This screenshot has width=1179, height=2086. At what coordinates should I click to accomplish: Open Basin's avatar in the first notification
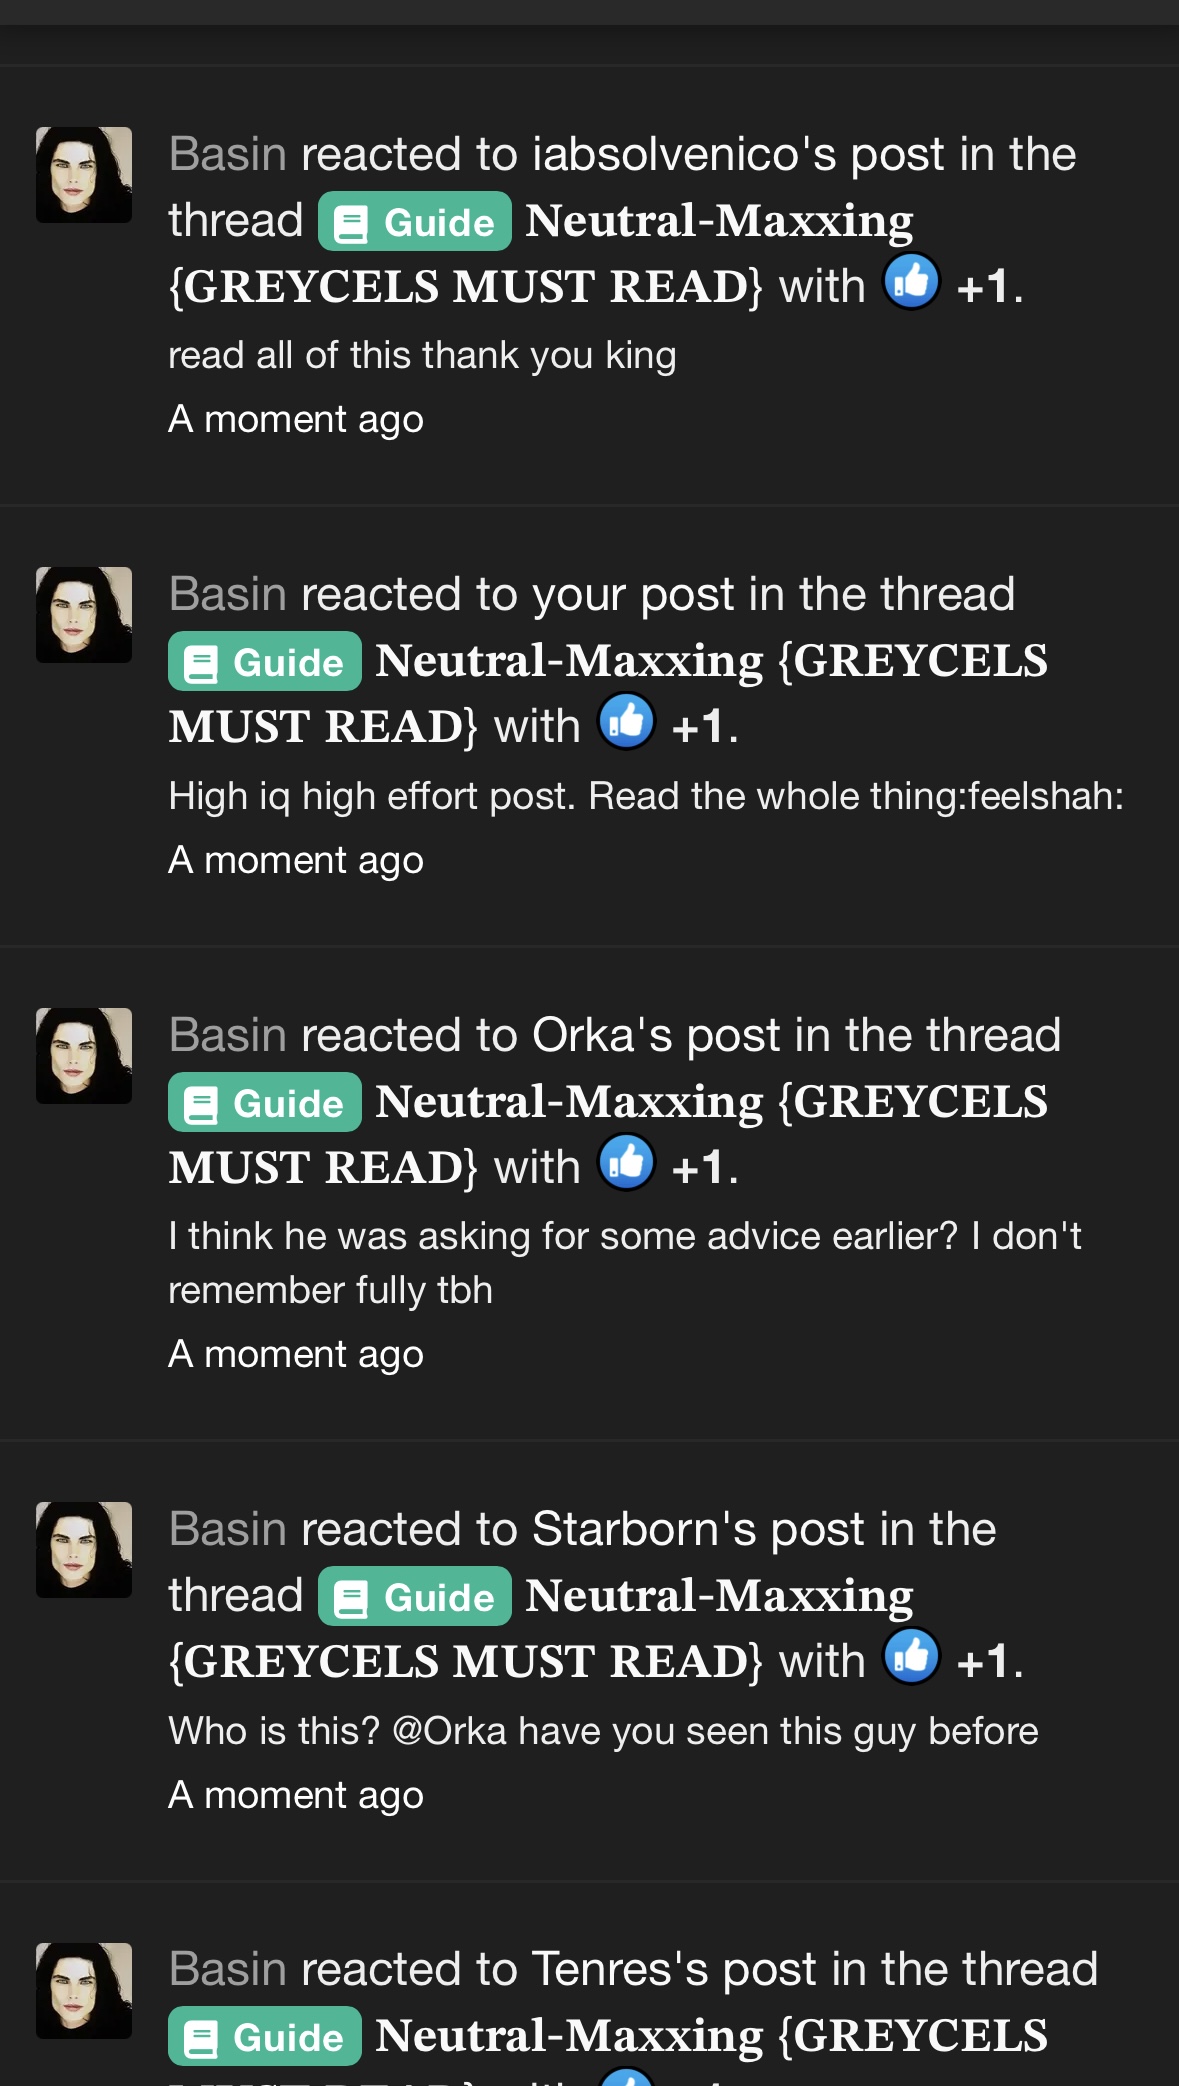coord(84,175)
